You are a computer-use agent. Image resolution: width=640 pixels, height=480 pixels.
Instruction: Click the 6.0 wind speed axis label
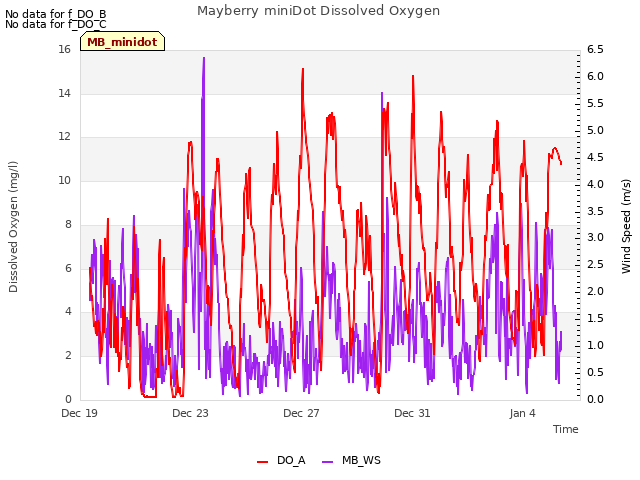point(595,76)
